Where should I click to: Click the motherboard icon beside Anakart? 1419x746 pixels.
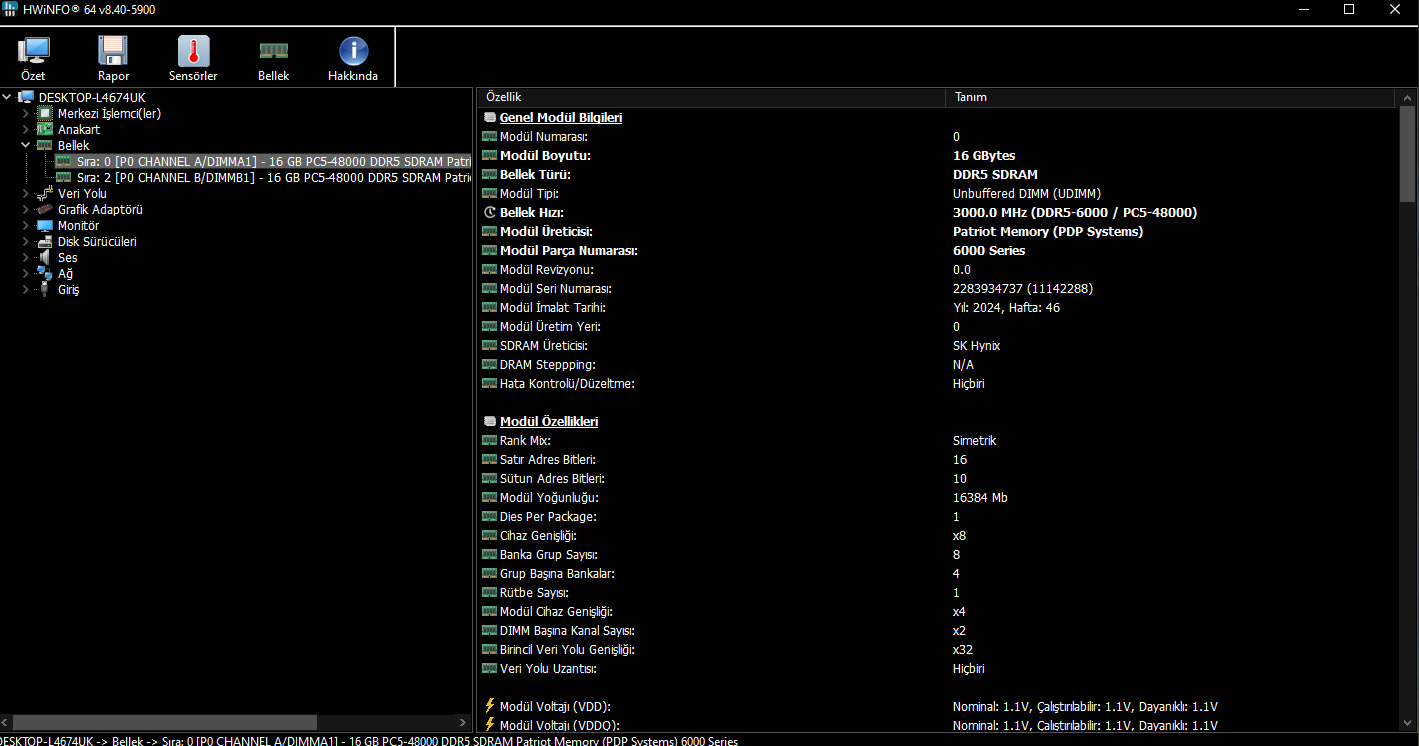(x=45, y=129)
